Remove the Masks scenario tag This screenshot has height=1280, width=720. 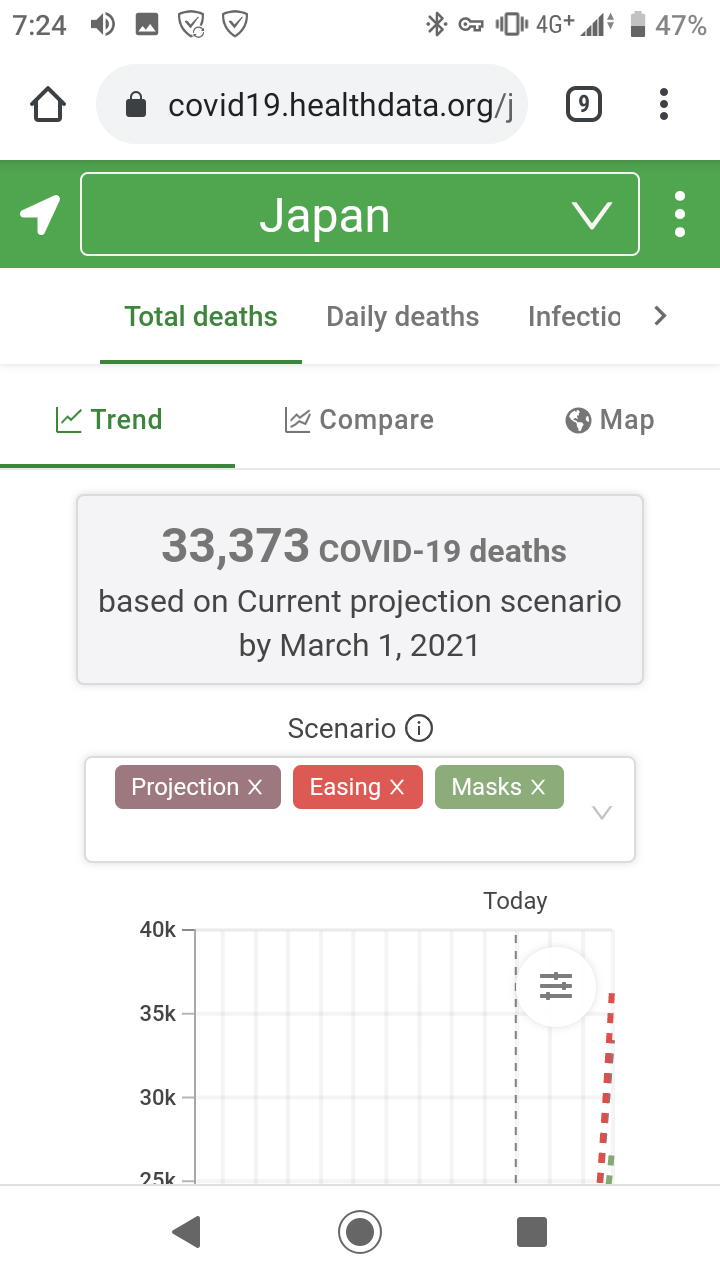(538, 788)
